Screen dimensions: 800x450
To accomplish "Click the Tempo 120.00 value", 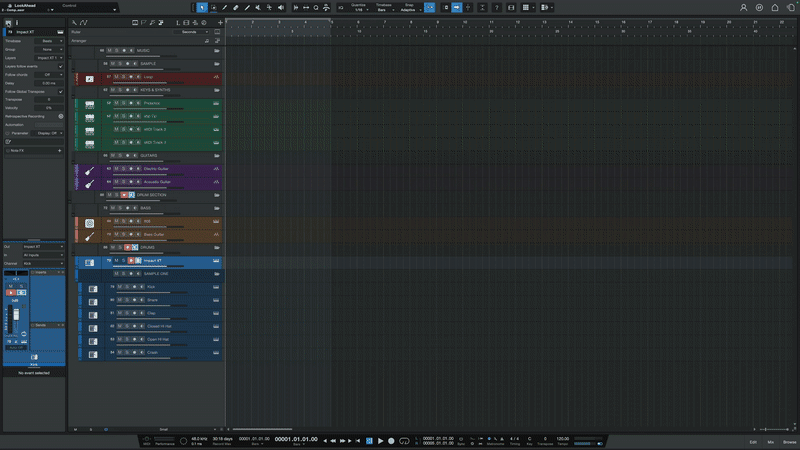I will [x=563, y=439].
